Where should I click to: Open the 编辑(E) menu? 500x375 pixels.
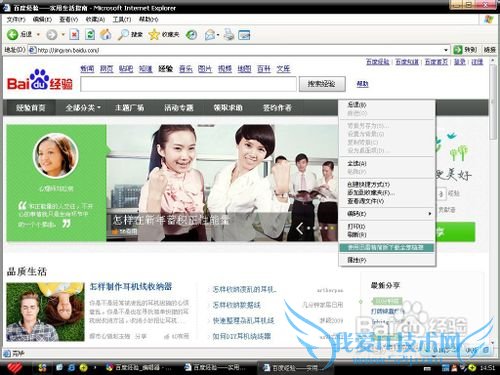42,19
